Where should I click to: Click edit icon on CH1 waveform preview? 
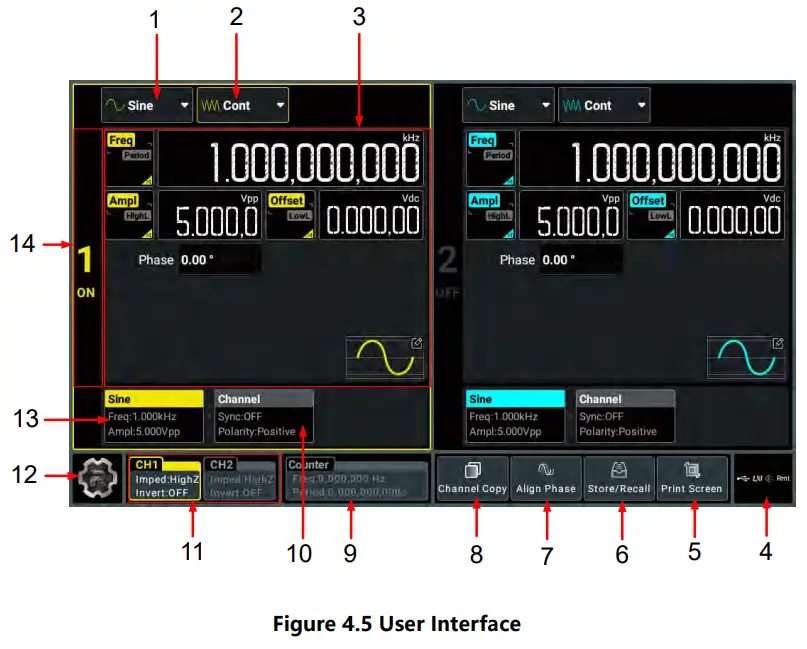point(417,343)
